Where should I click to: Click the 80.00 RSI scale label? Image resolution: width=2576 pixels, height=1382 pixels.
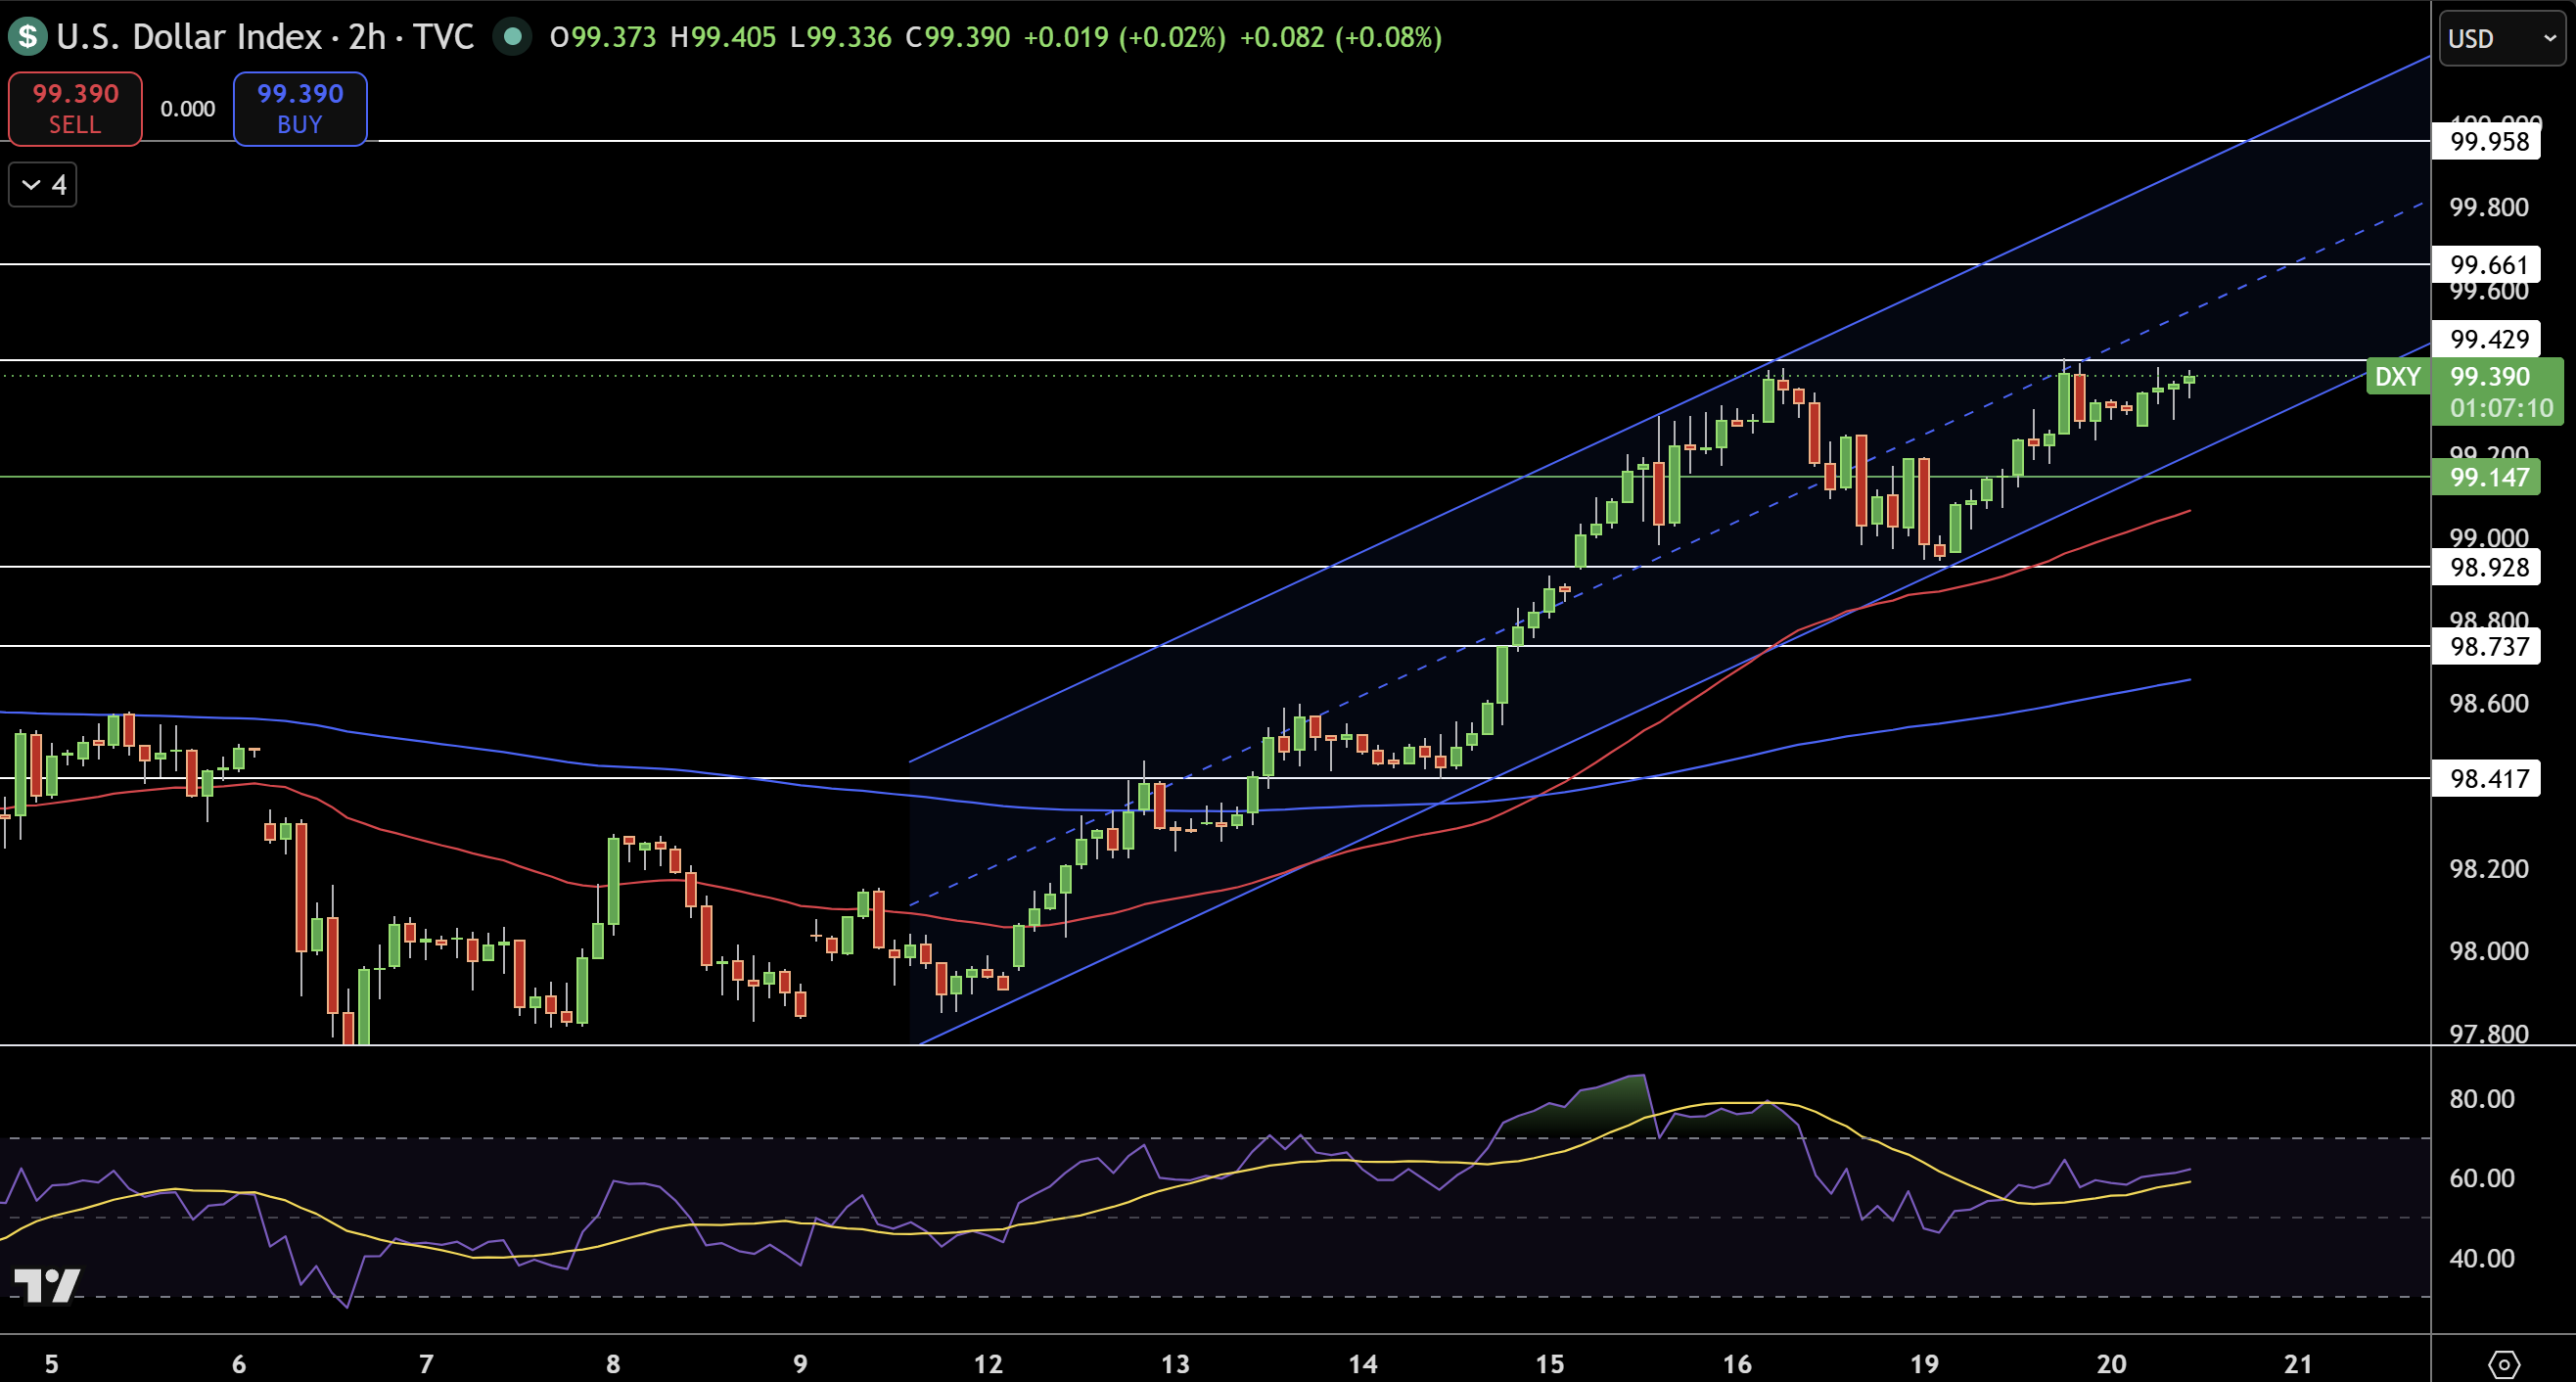point(2482,1098)
